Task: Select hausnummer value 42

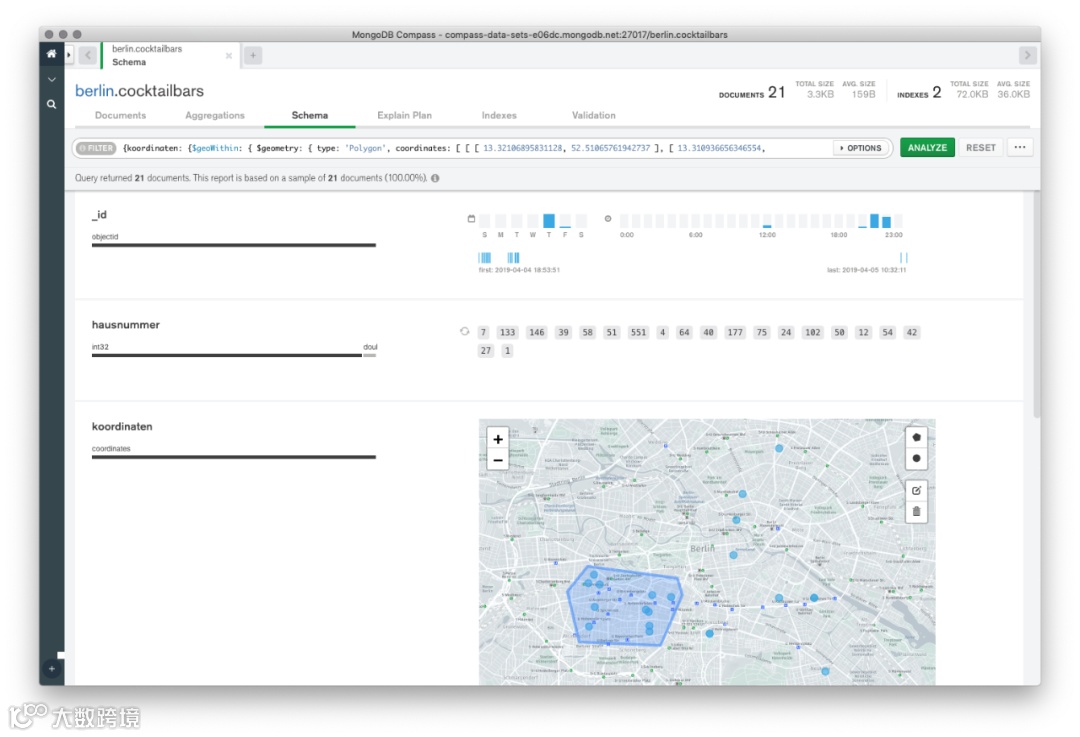Action: [911, 332]
